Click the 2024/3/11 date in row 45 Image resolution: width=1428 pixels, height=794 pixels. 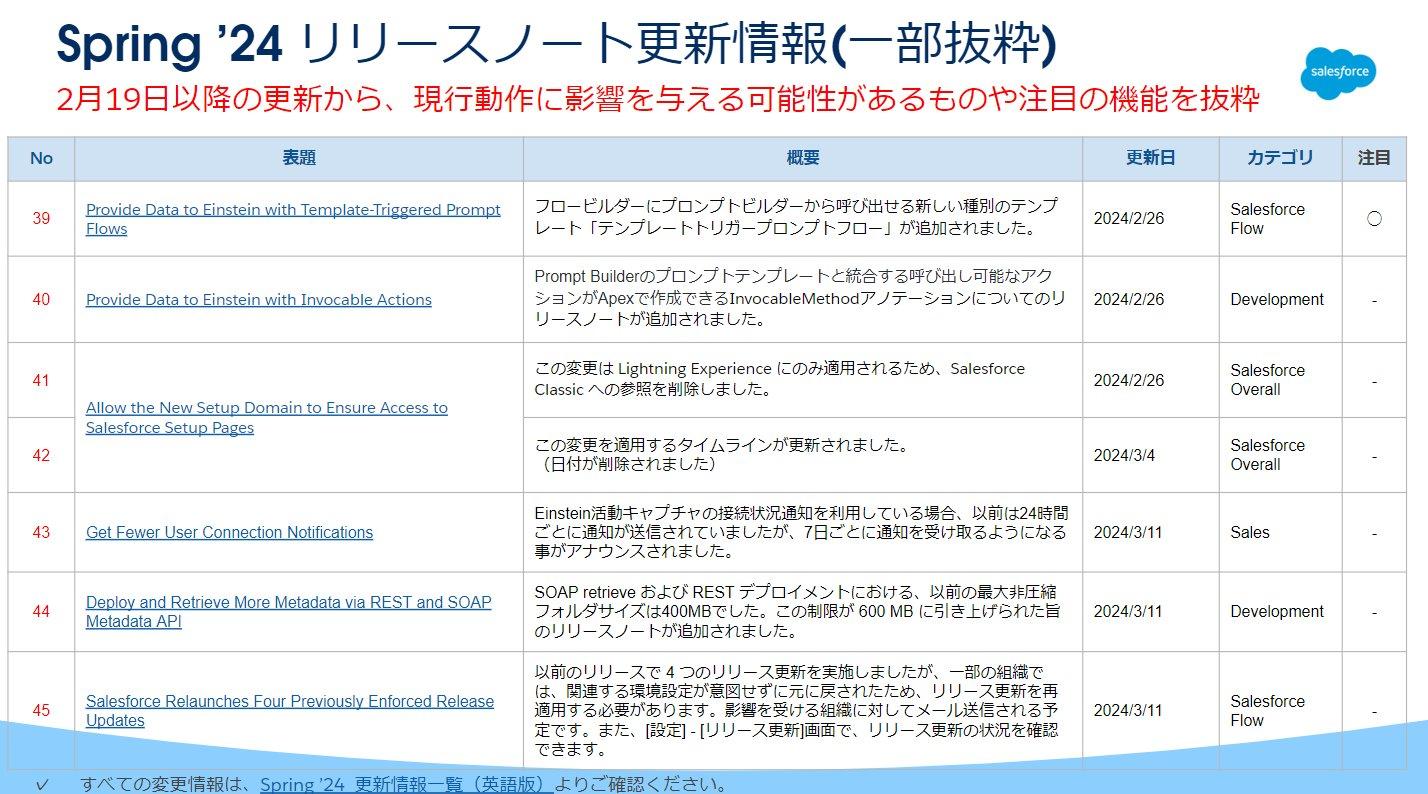(x=1128, y=711)
